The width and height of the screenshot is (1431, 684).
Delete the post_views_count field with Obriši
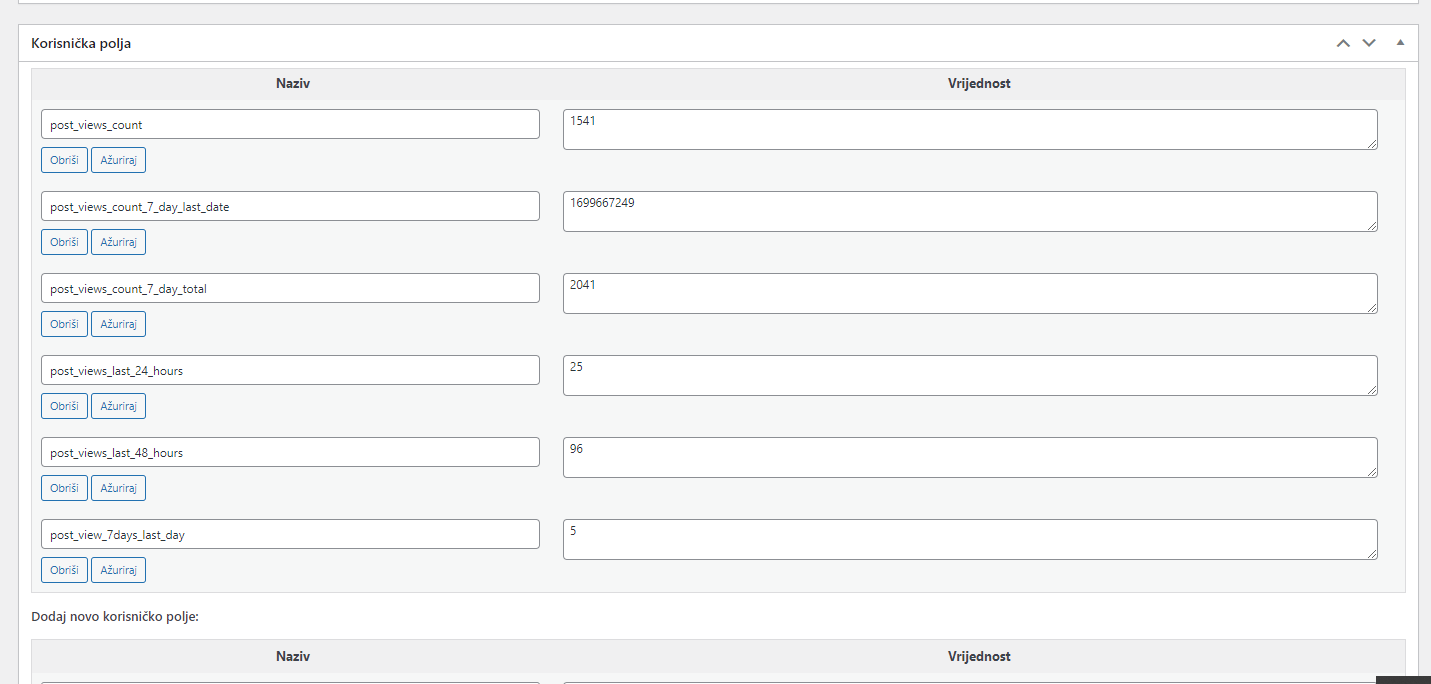tap(64, 160)
